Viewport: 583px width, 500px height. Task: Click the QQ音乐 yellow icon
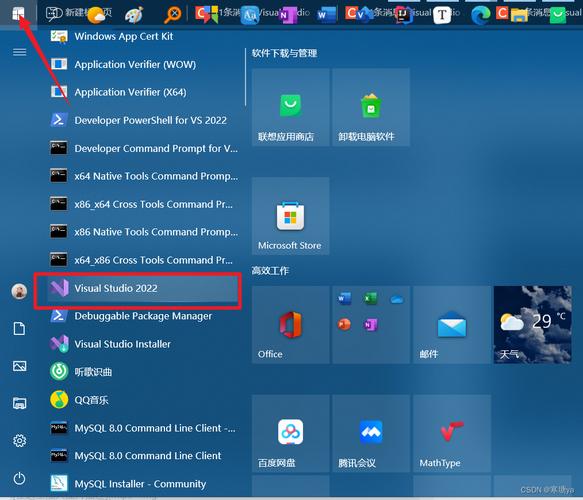coord(59,400)
